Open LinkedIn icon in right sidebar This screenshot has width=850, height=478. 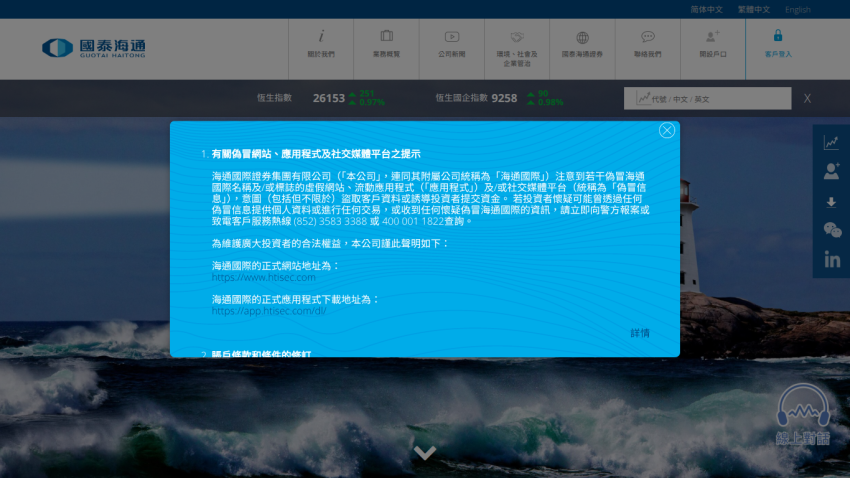pos(832,260)
